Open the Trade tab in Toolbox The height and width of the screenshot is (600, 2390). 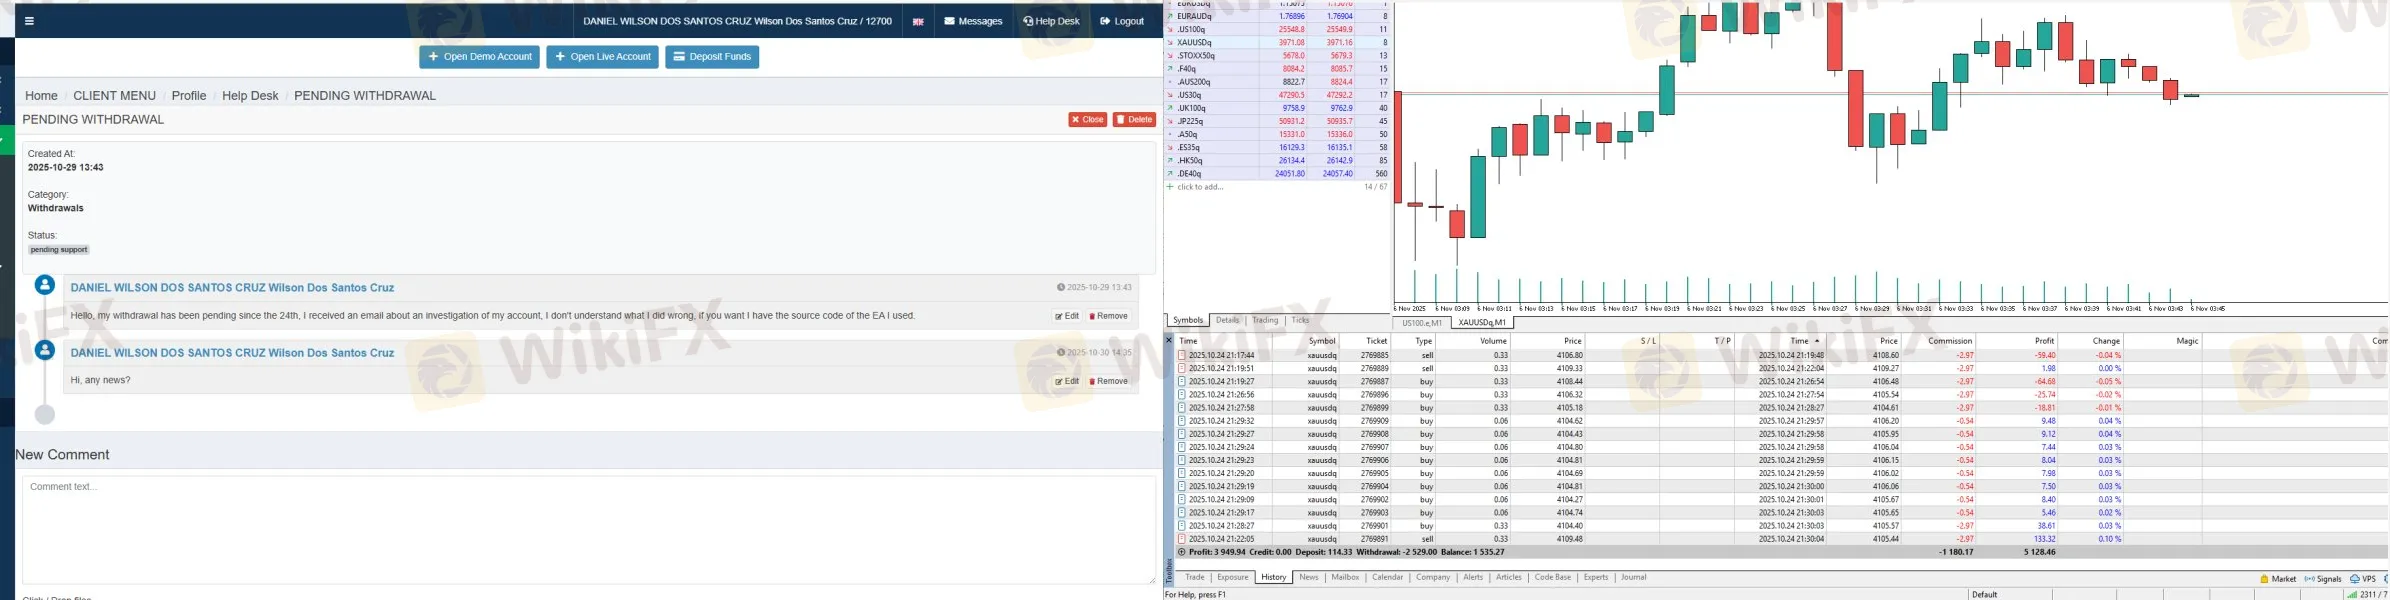1194,578
